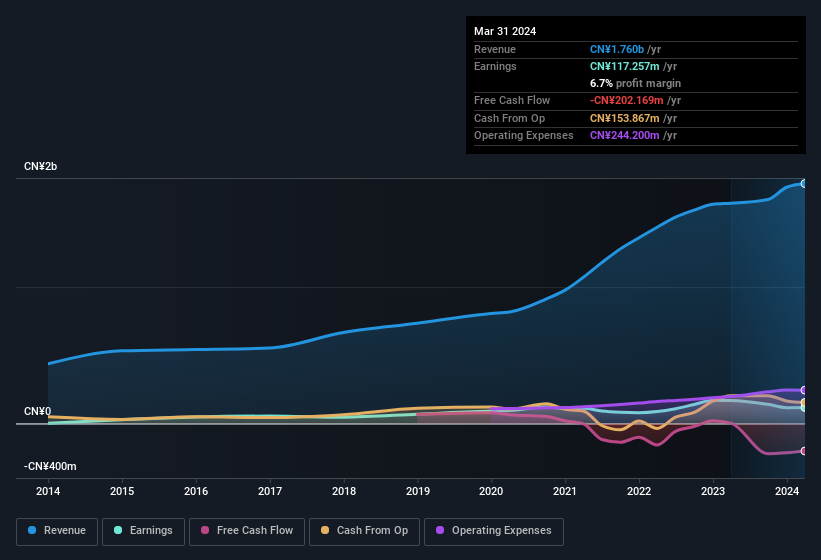Toggle the Cash From Op legend button
Screen dimensions: 821x560
tap(364, 531)
